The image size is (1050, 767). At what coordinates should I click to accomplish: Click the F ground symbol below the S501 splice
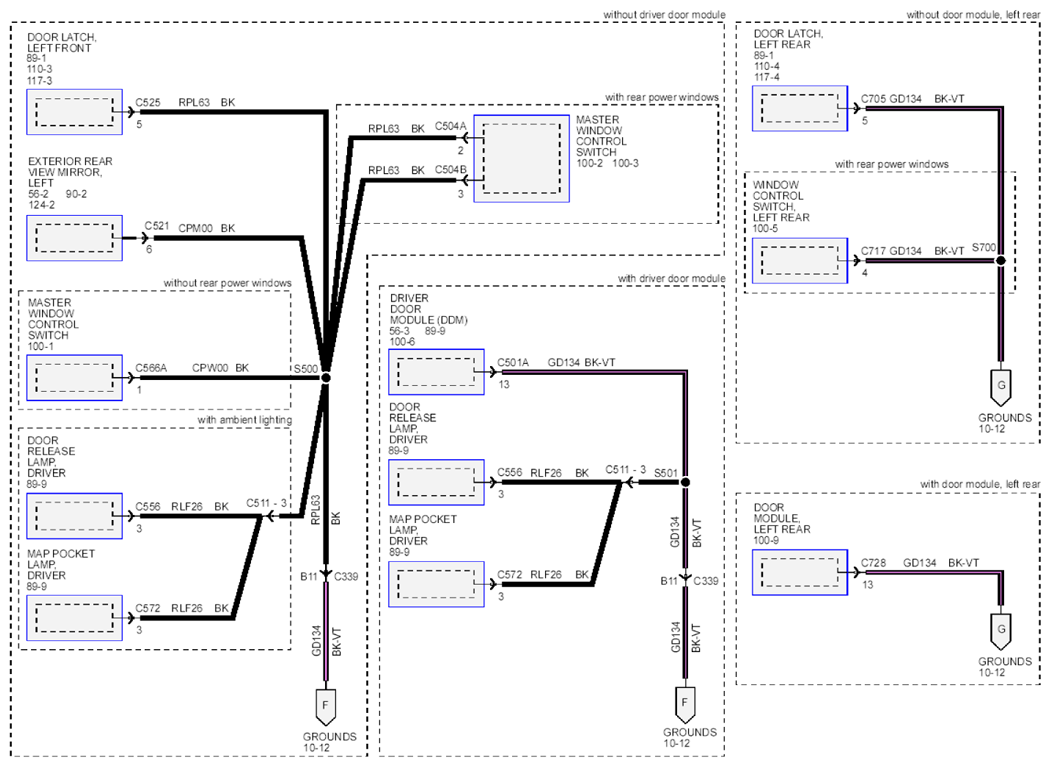(684, 705)
